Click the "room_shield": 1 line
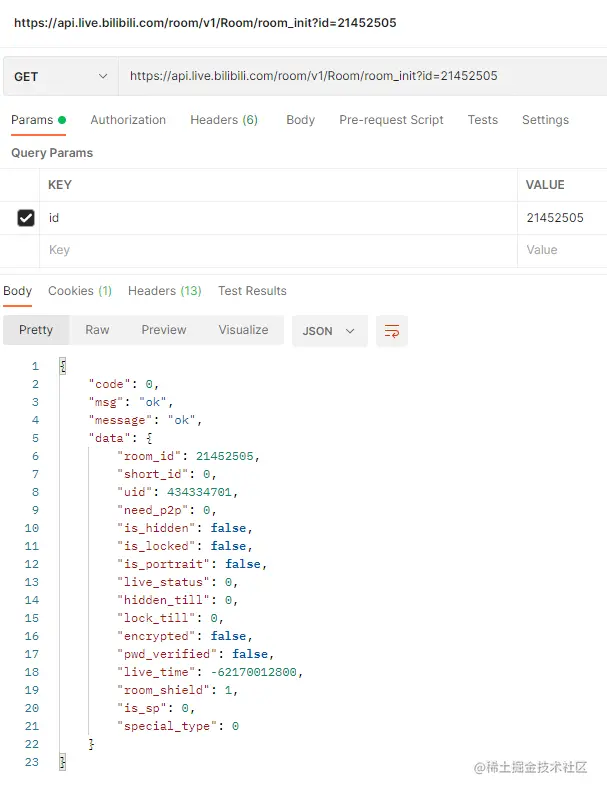The height and width of the screenshot is (794, 607). (x=178, y=690)
